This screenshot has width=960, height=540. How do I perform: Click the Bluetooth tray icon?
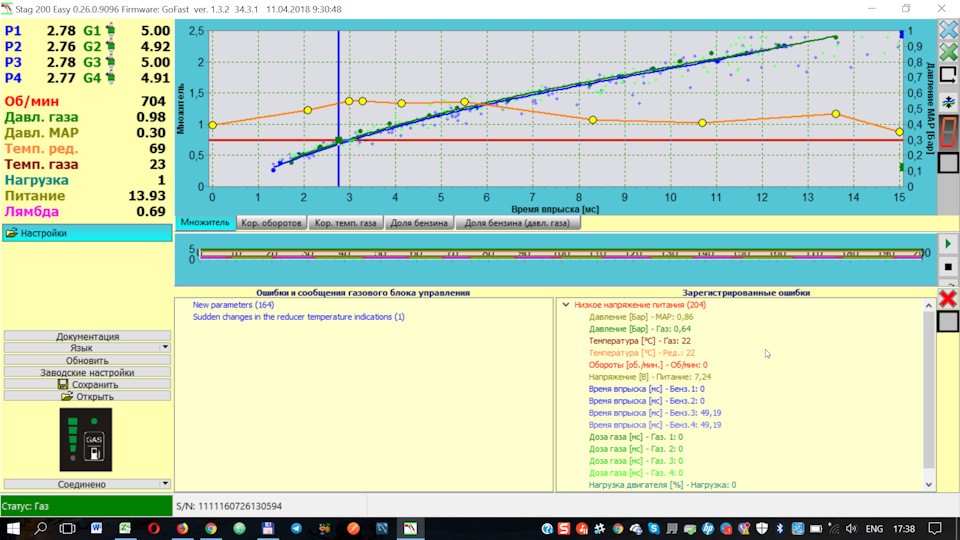pos(779,528)
